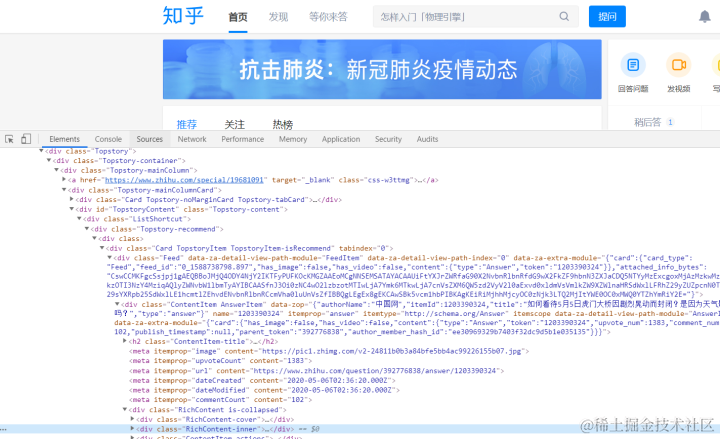Select the meta commentCount line
The width and height of the screenshot is (720, 439).
point(220,400)
